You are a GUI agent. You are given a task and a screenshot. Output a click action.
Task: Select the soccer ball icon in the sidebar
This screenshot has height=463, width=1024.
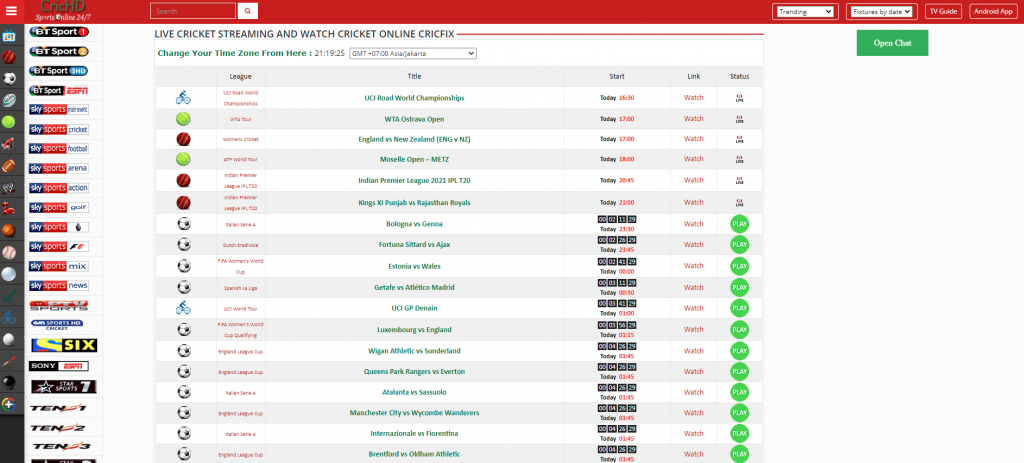pos(9,78)
